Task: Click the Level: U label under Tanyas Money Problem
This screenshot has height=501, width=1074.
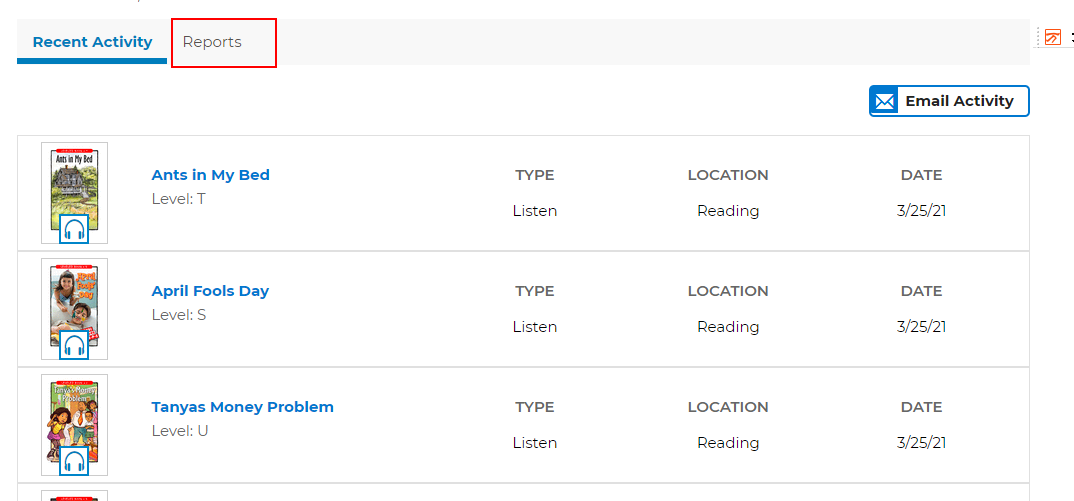Action: (179, 431)
